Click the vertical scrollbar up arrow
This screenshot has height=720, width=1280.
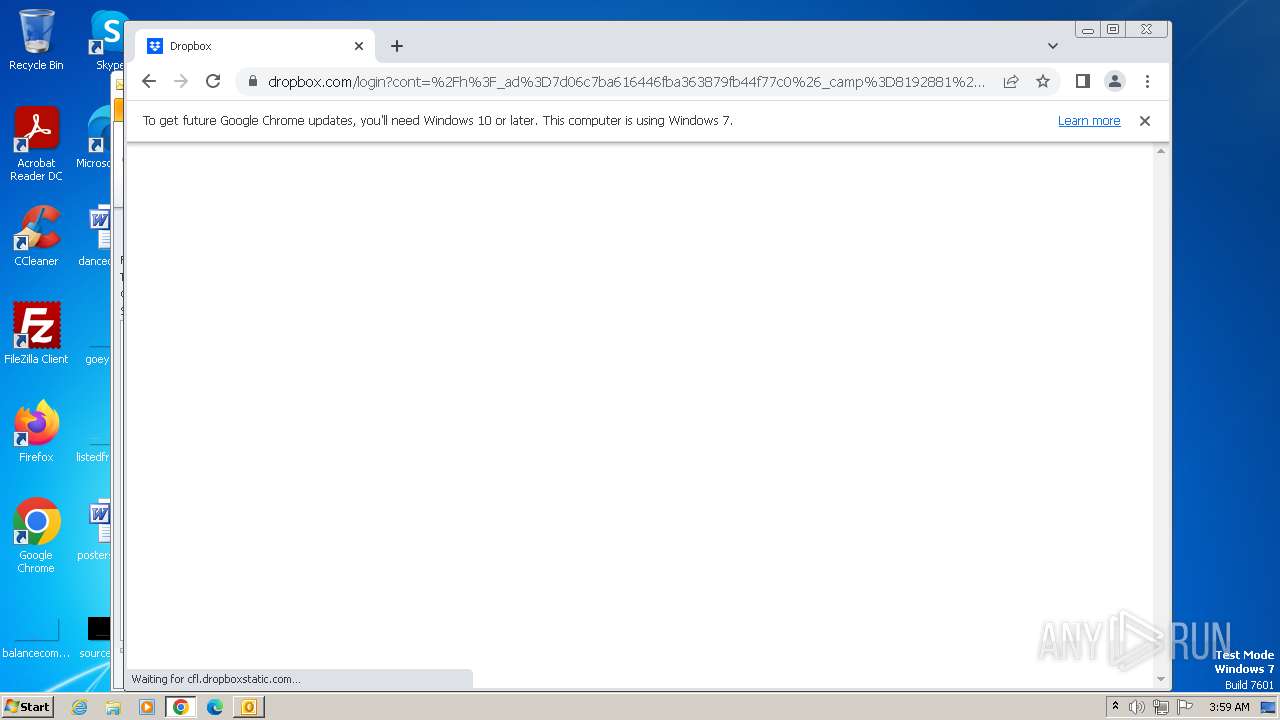click(1161, 151)
